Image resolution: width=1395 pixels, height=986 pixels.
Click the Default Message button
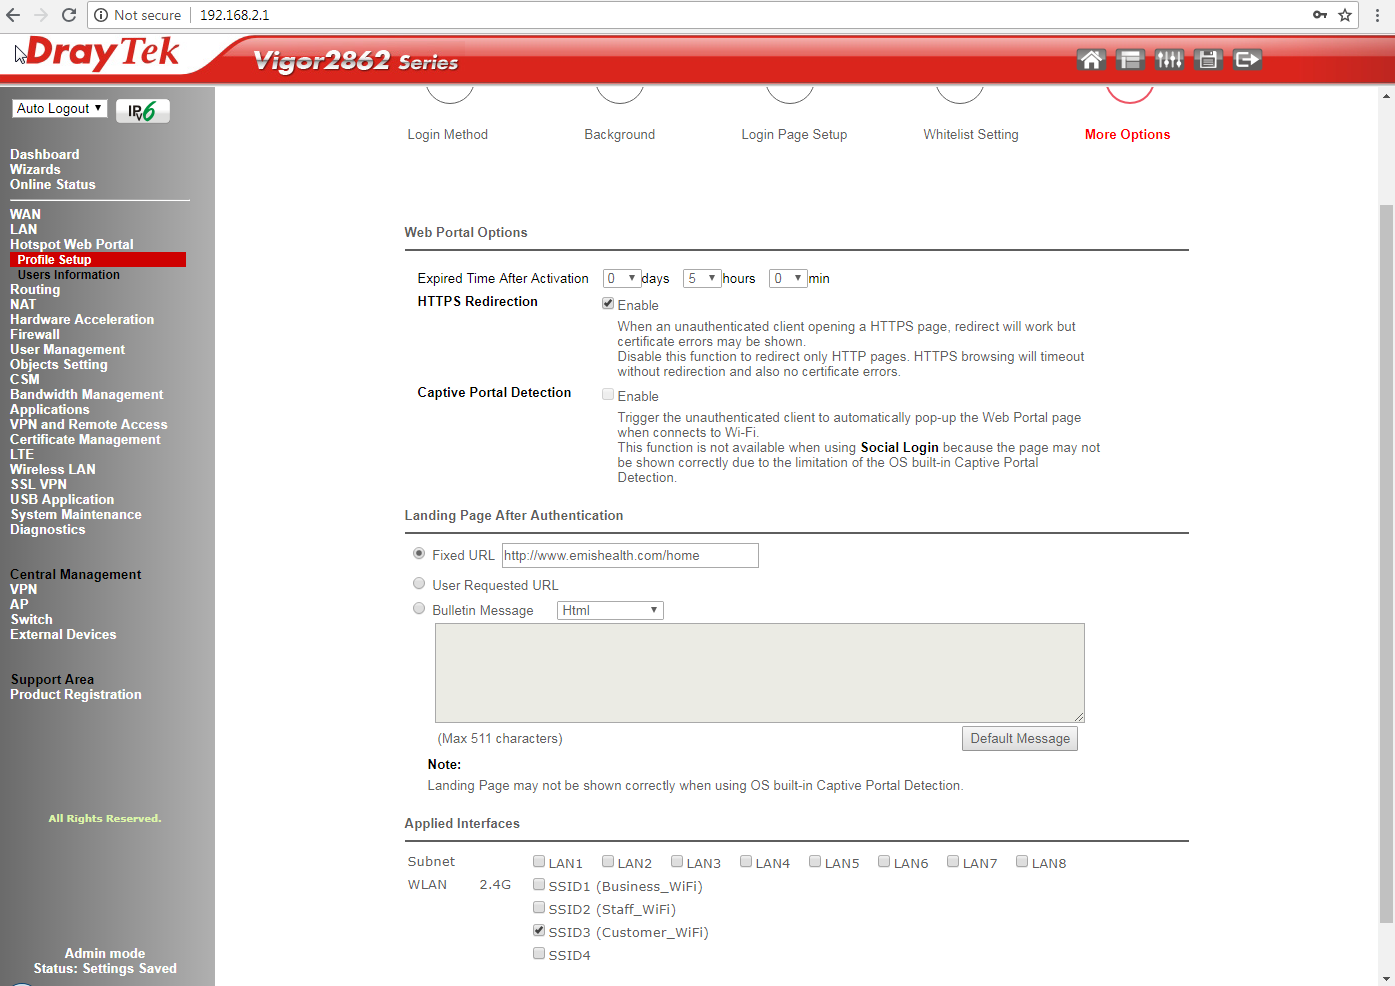pos(1019,738)
